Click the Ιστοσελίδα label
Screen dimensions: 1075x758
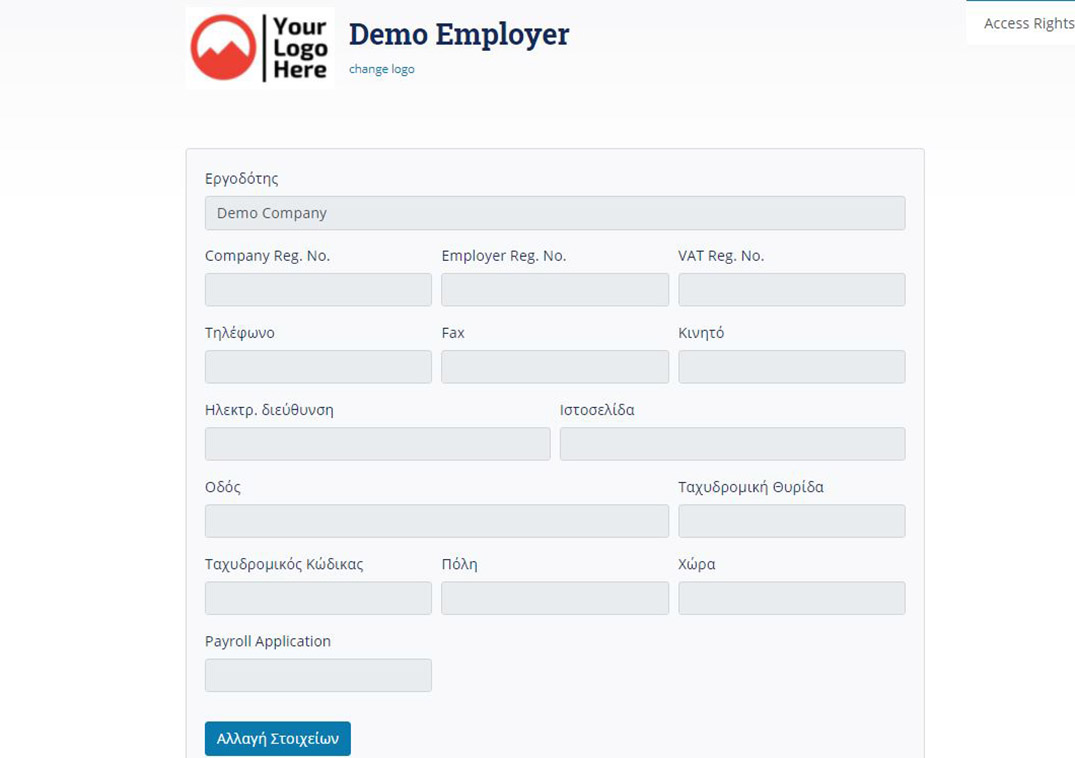pyautogui.click(x=597, y=410)
